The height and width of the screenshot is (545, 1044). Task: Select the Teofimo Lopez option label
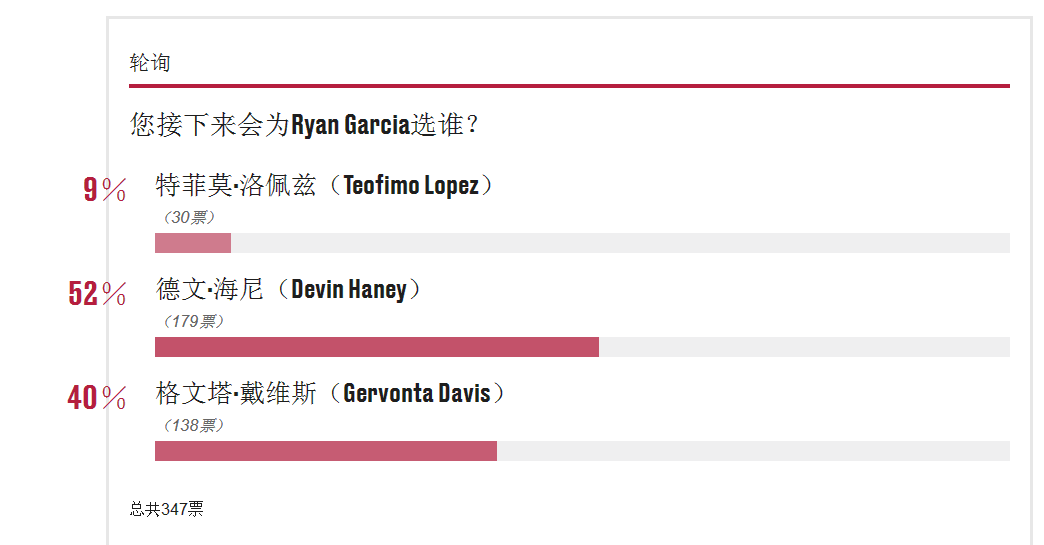tap(325, 185)
